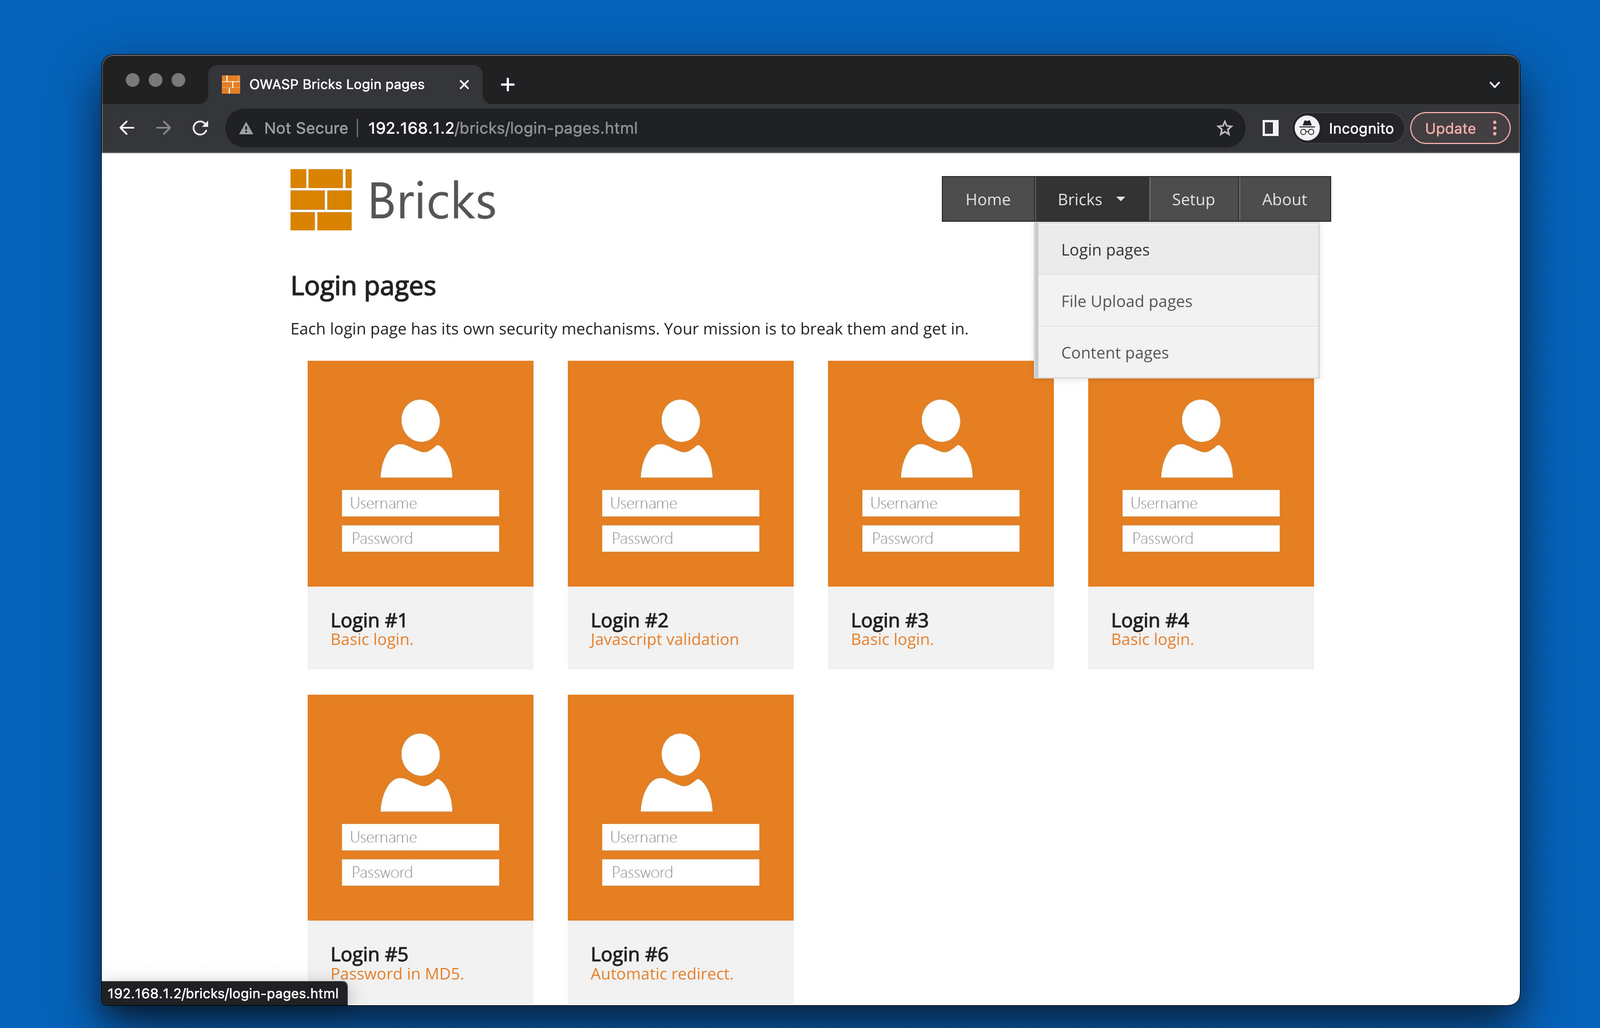1600x1028 pixels.
Task: Click the Not Secure warning icon
Action: (246, 128)
